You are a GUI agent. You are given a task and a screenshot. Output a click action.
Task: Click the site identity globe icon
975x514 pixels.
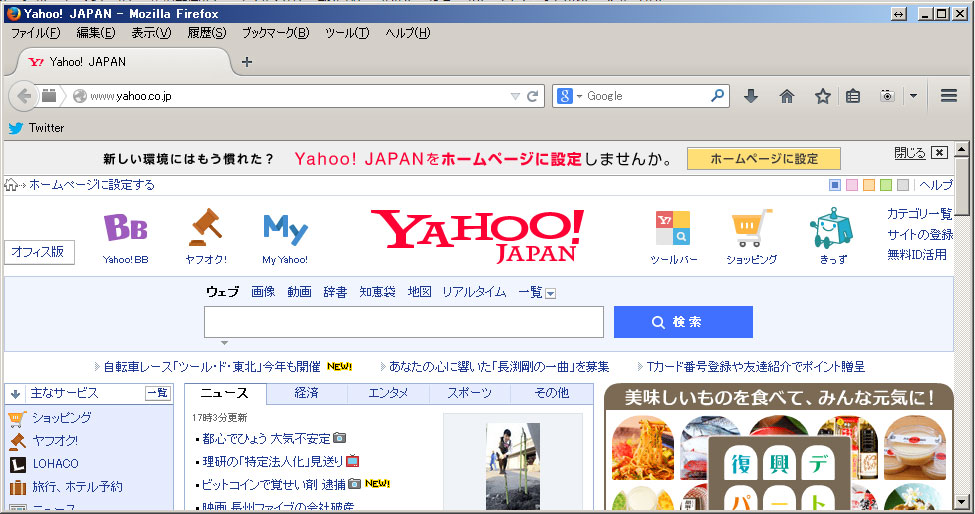coord(80,96)
